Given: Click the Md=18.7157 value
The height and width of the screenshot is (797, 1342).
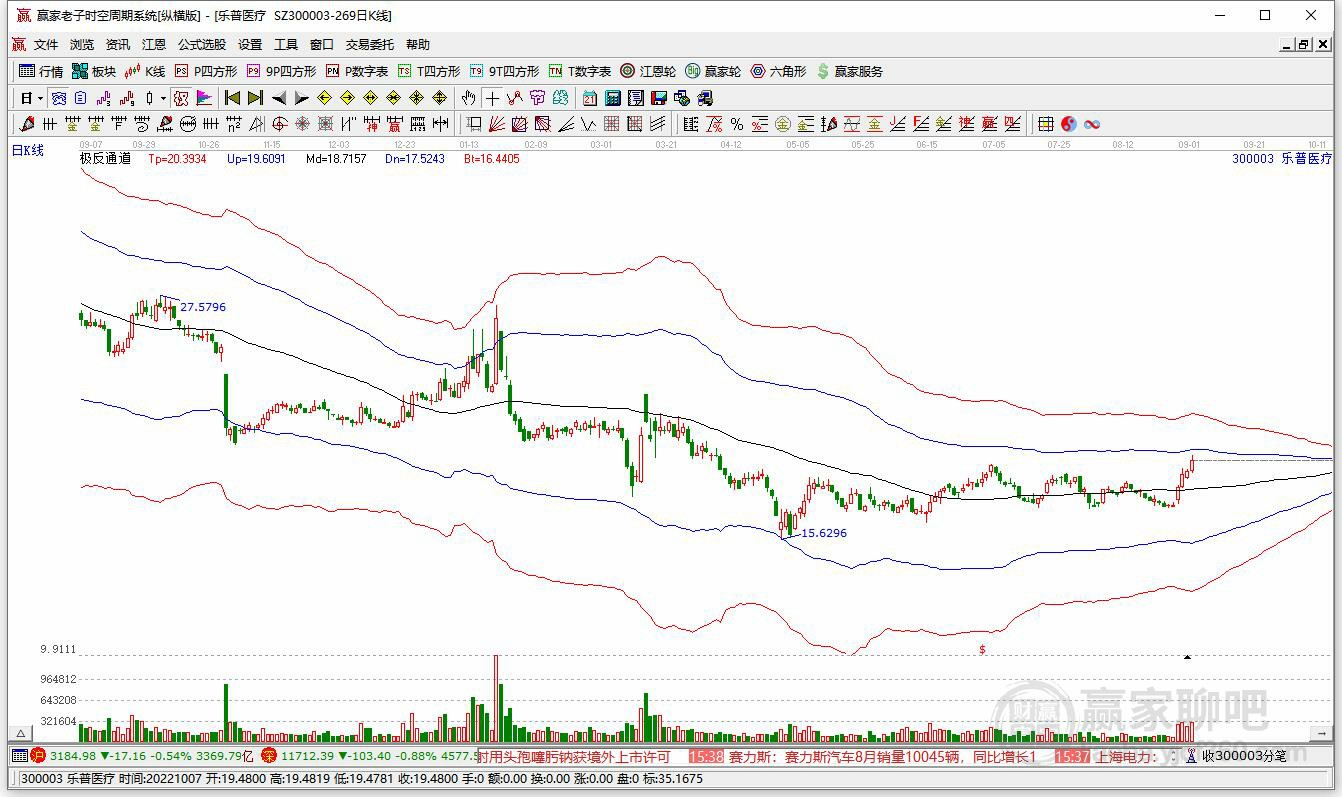Looking at the screenshot, I should click(336, 158).
